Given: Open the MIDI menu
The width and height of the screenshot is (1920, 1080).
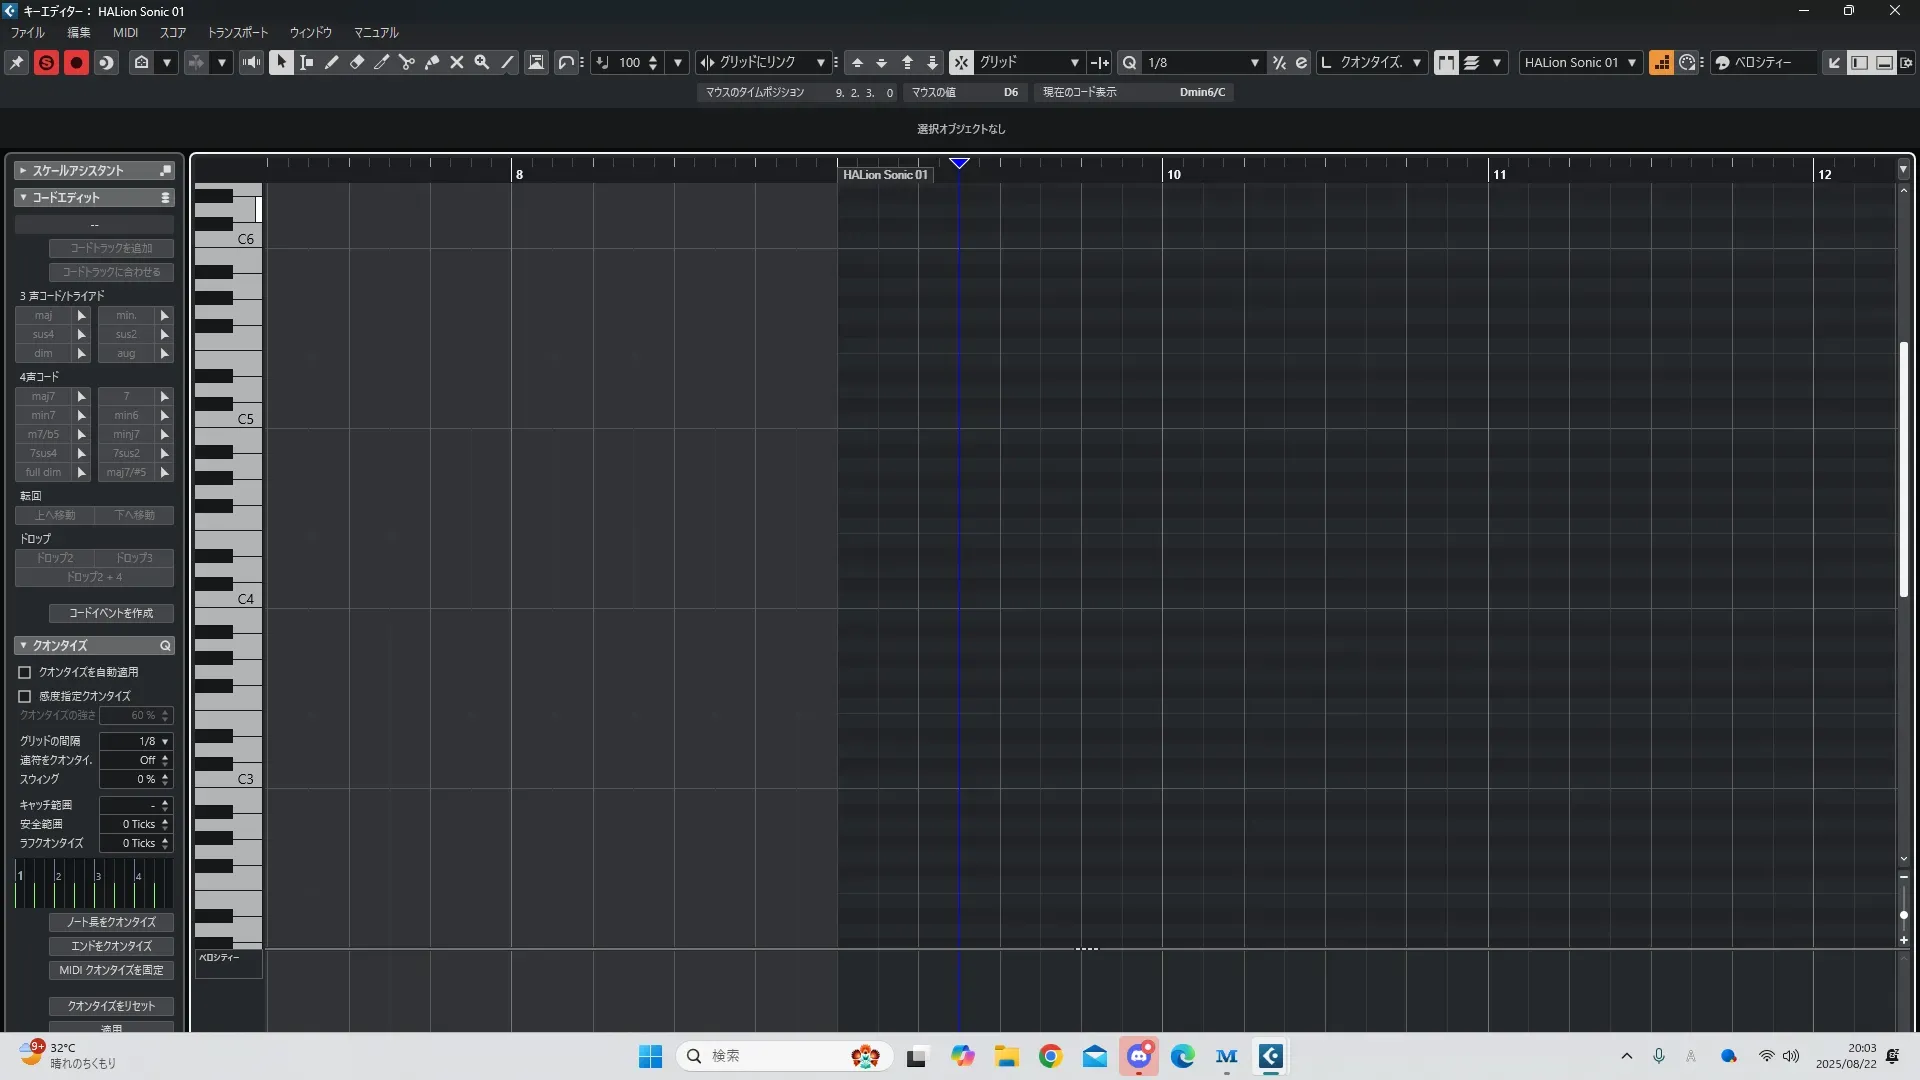Looking at the screenshot, I should (x=125, y=33).
